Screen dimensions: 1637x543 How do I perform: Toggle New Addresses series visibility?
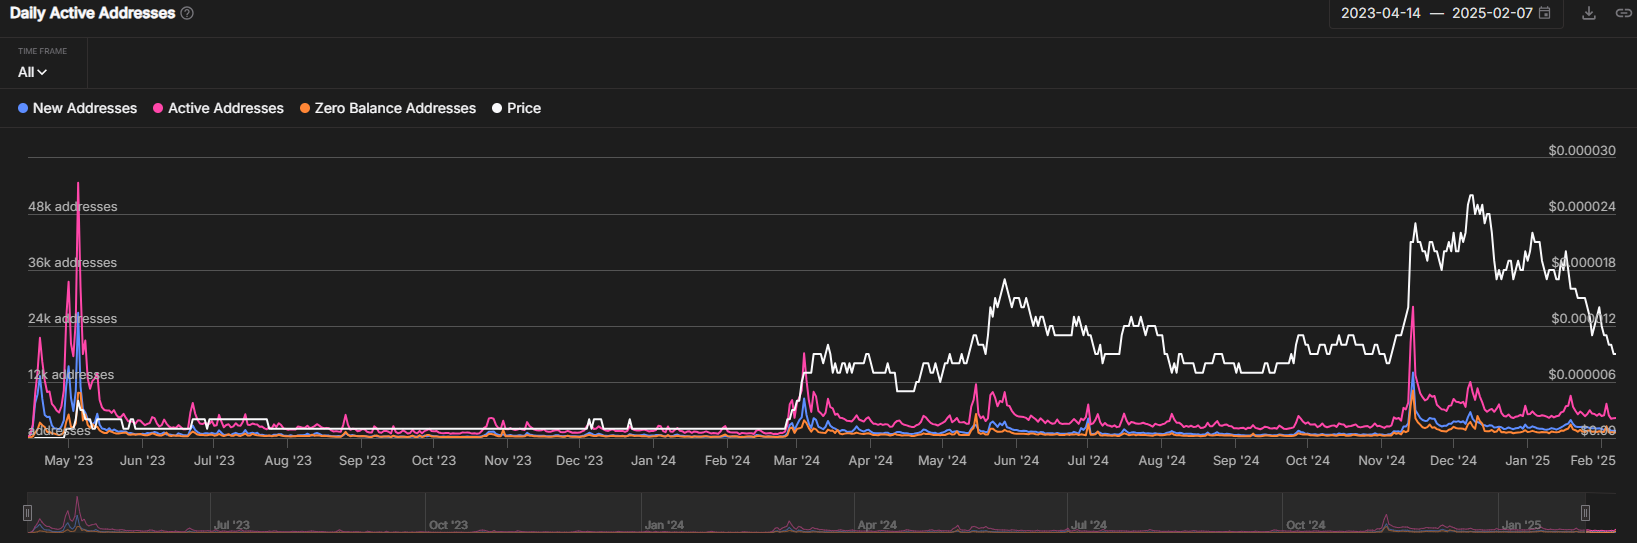point(84,108)
